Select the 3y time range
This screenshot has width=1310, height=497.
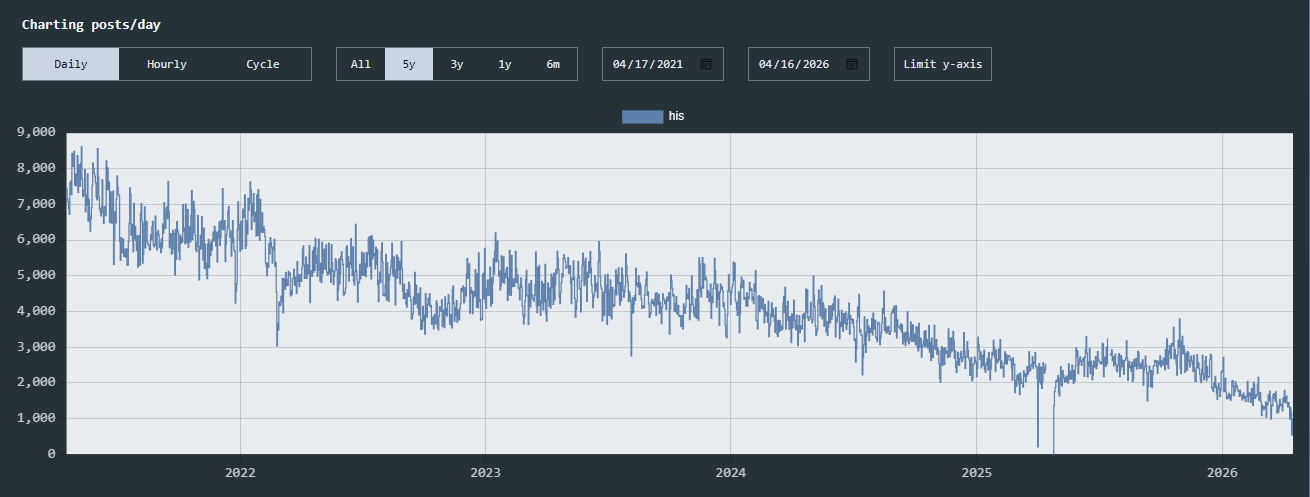tap(457, 64)
